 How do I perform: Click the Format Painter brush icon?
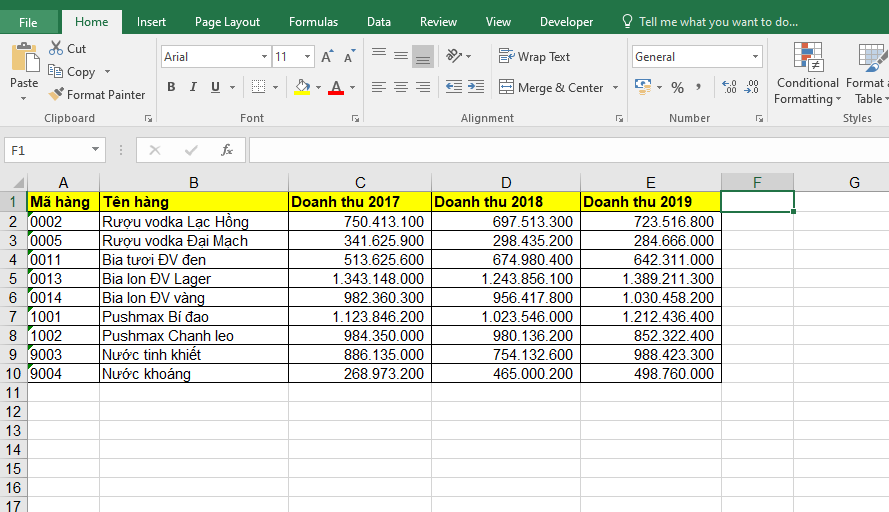coord(56,95)
